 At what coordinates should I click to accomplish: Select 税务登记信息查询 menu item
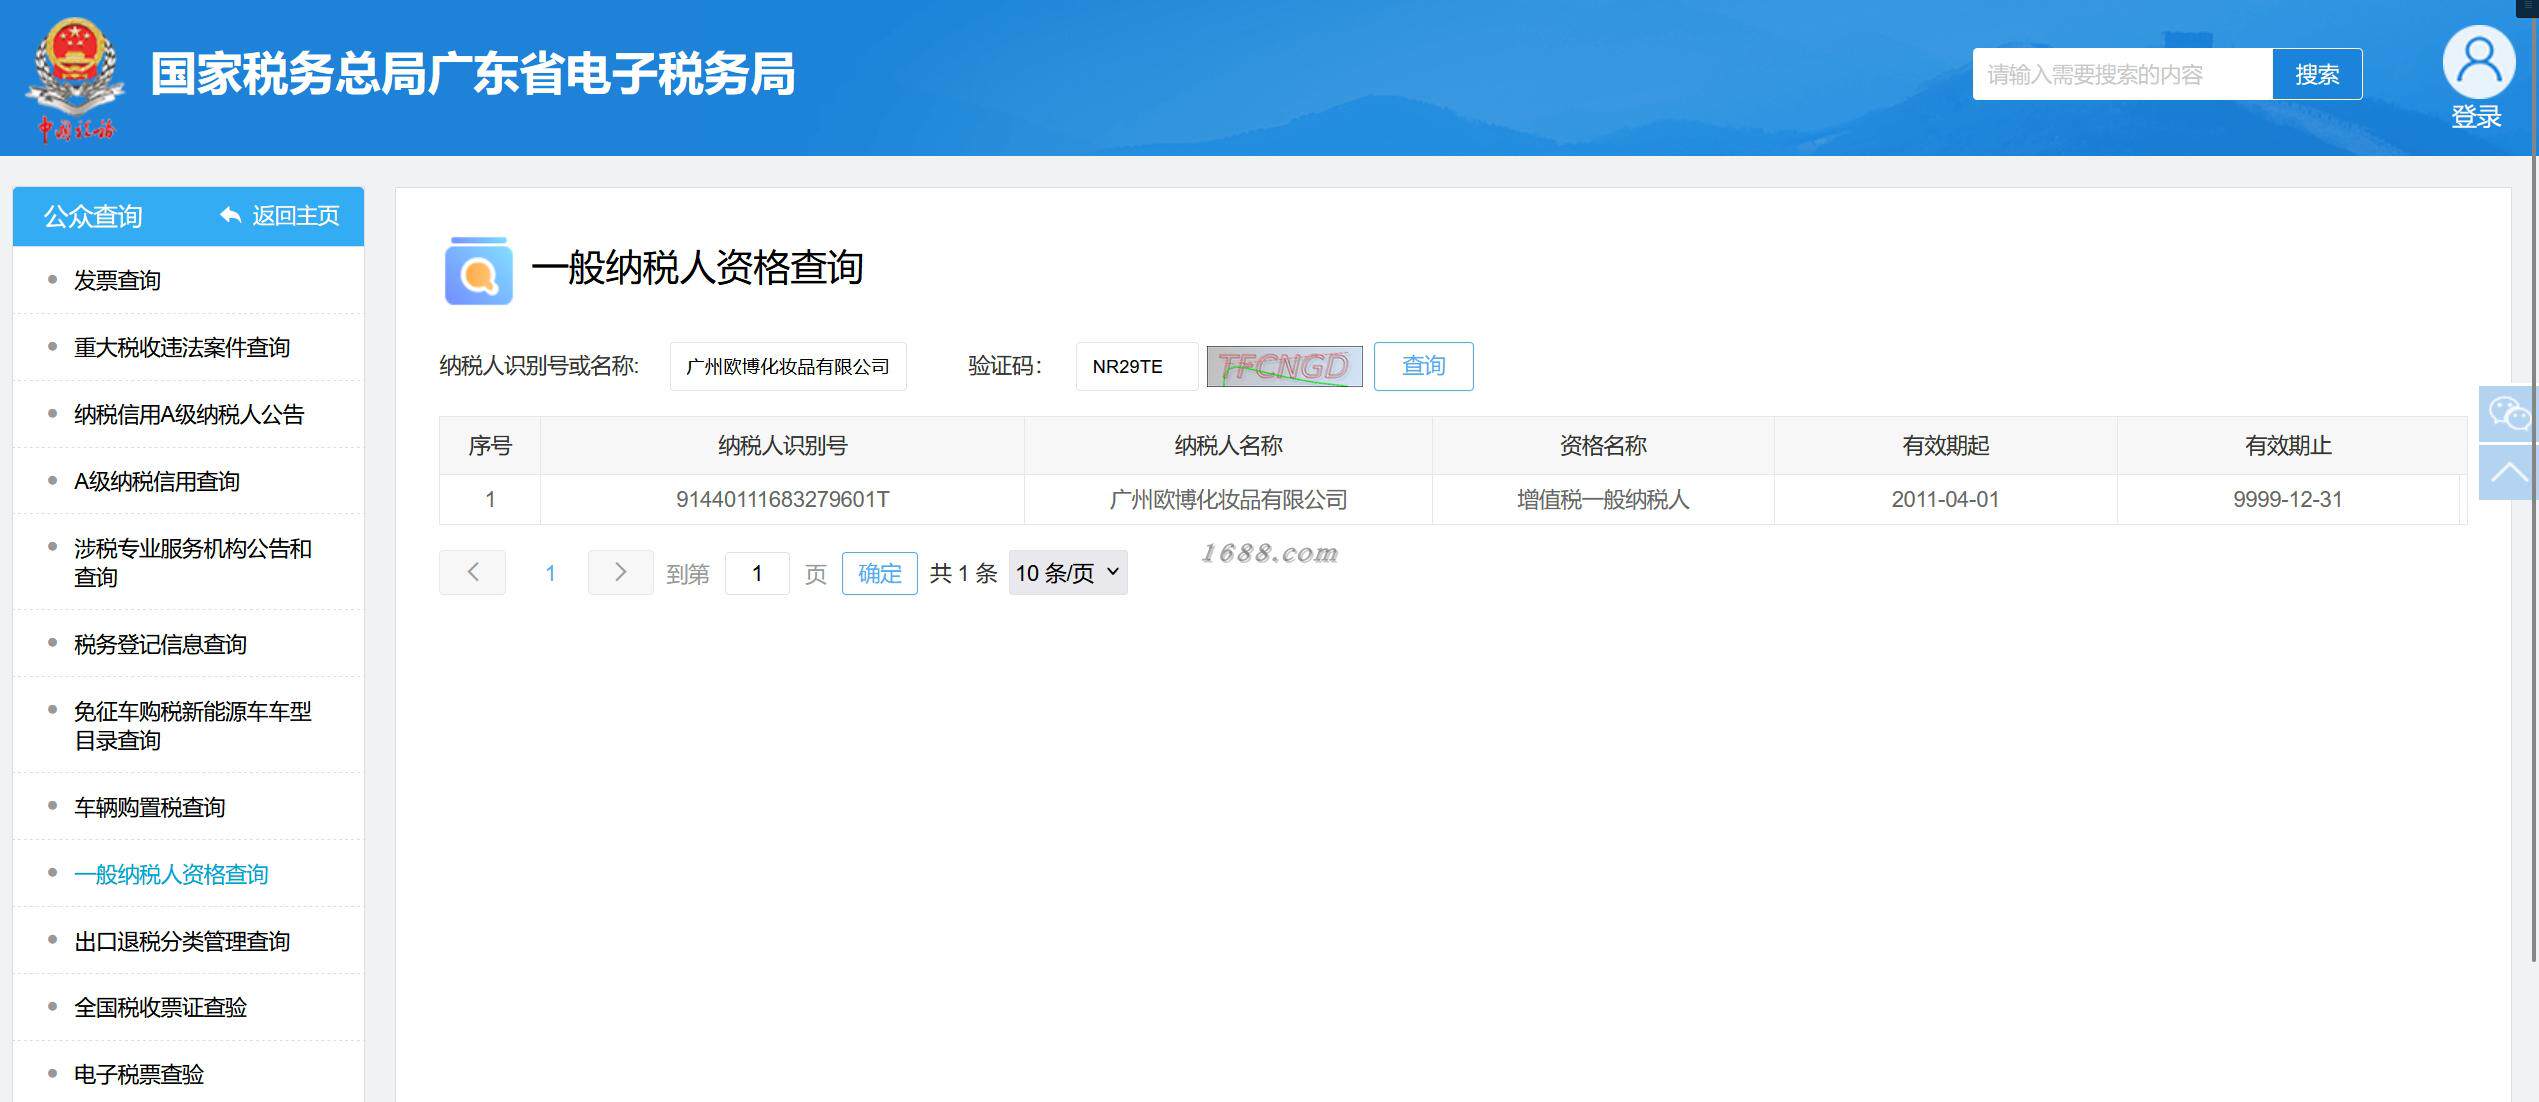(x=160, y=644)
